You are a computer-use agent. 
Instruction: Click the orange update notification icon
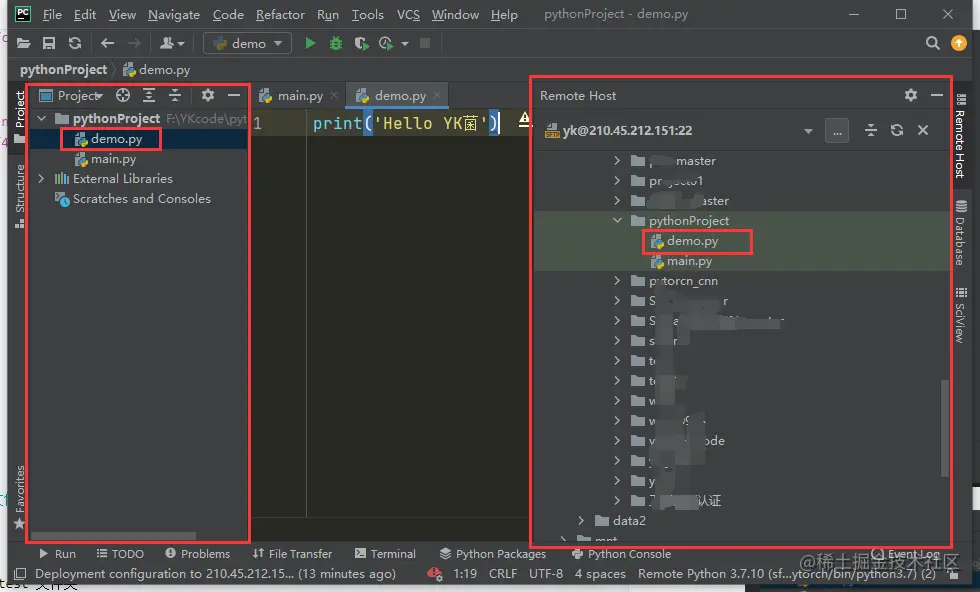959,43
